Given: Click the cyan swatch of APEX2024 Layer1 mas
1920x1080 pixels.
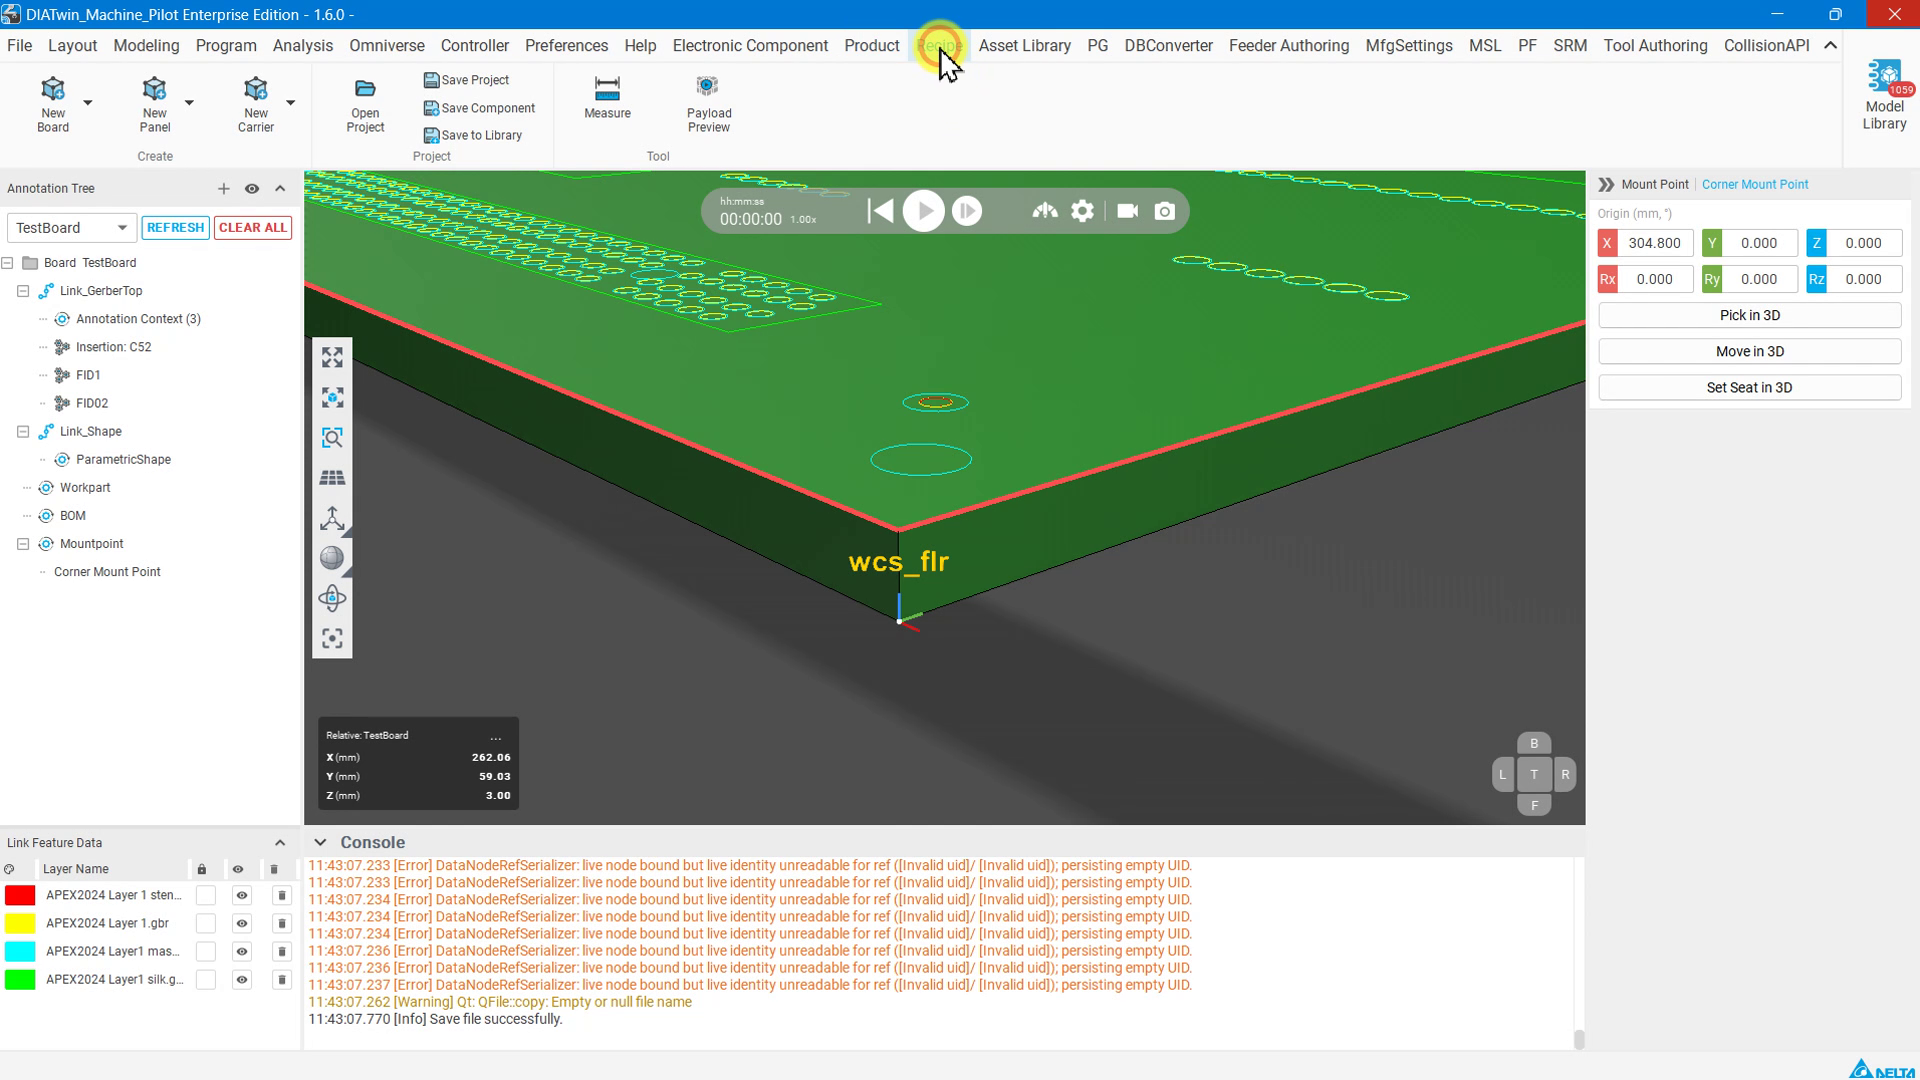Looking at the screenshot, I should point(20,952).
